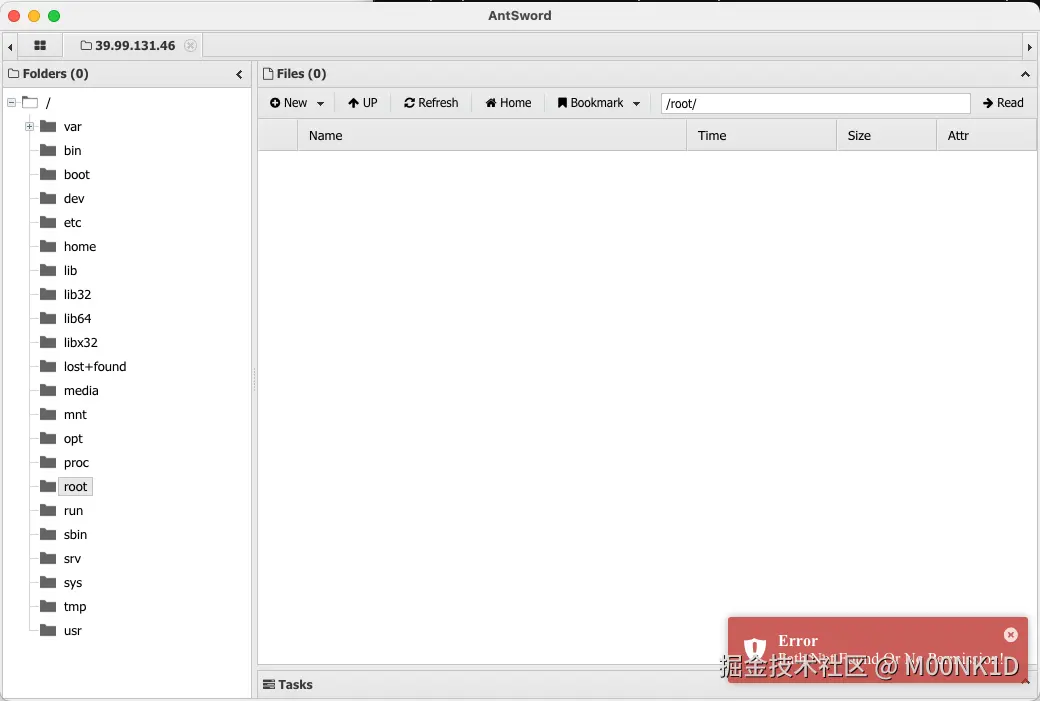1040x701 pixels.
Task: Select the usr folder
Action: coord(72,631)
